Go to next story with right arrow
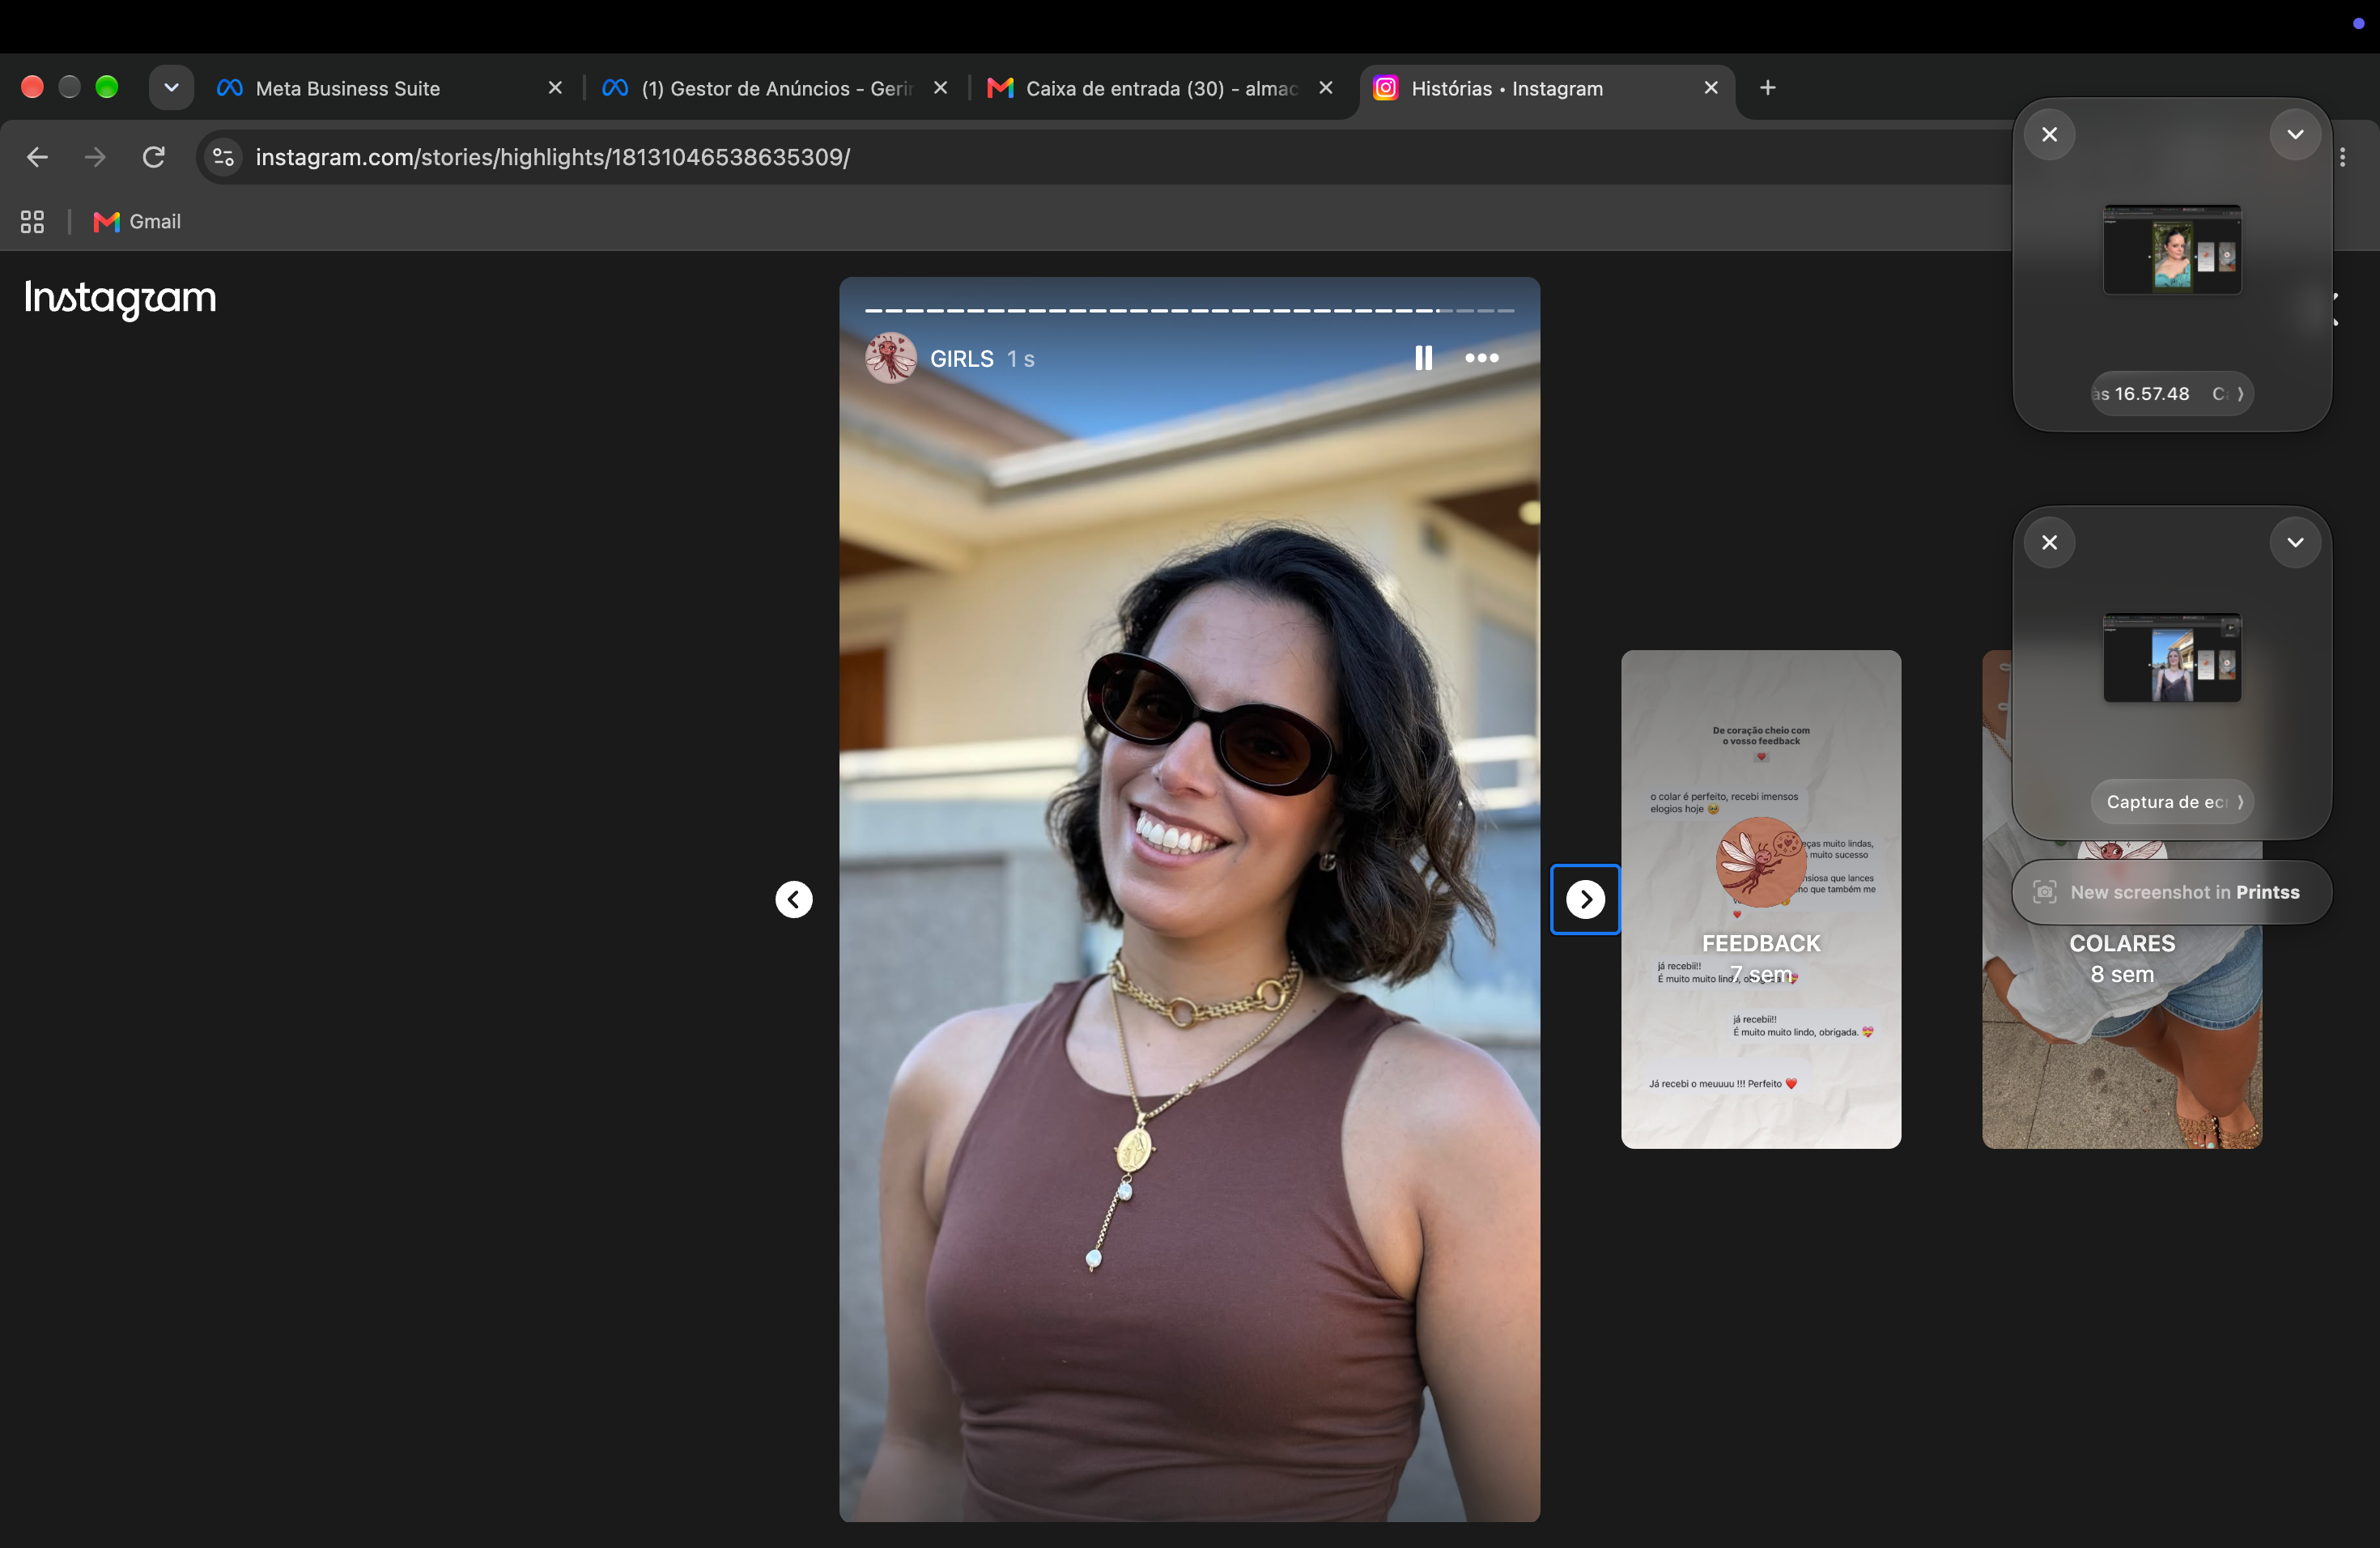 (1585, 899)
